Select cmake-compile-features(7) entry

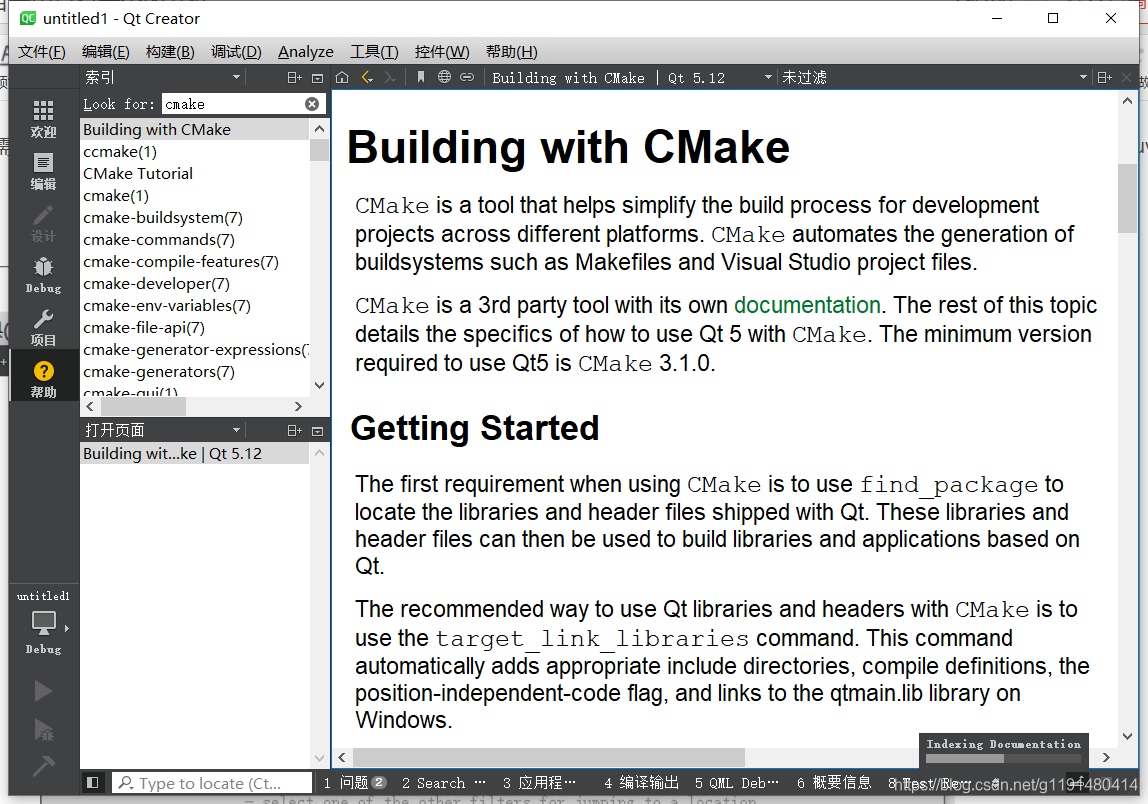tap(195, 261)
